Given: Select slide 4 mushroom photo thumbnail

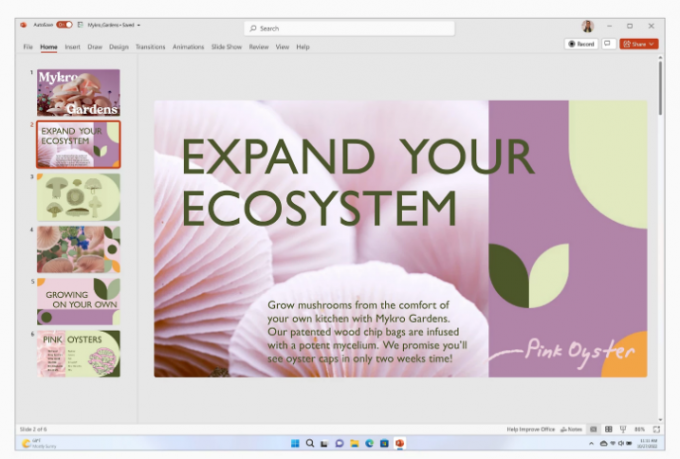Looking at the screenshot, I should [x=78, y=249].
